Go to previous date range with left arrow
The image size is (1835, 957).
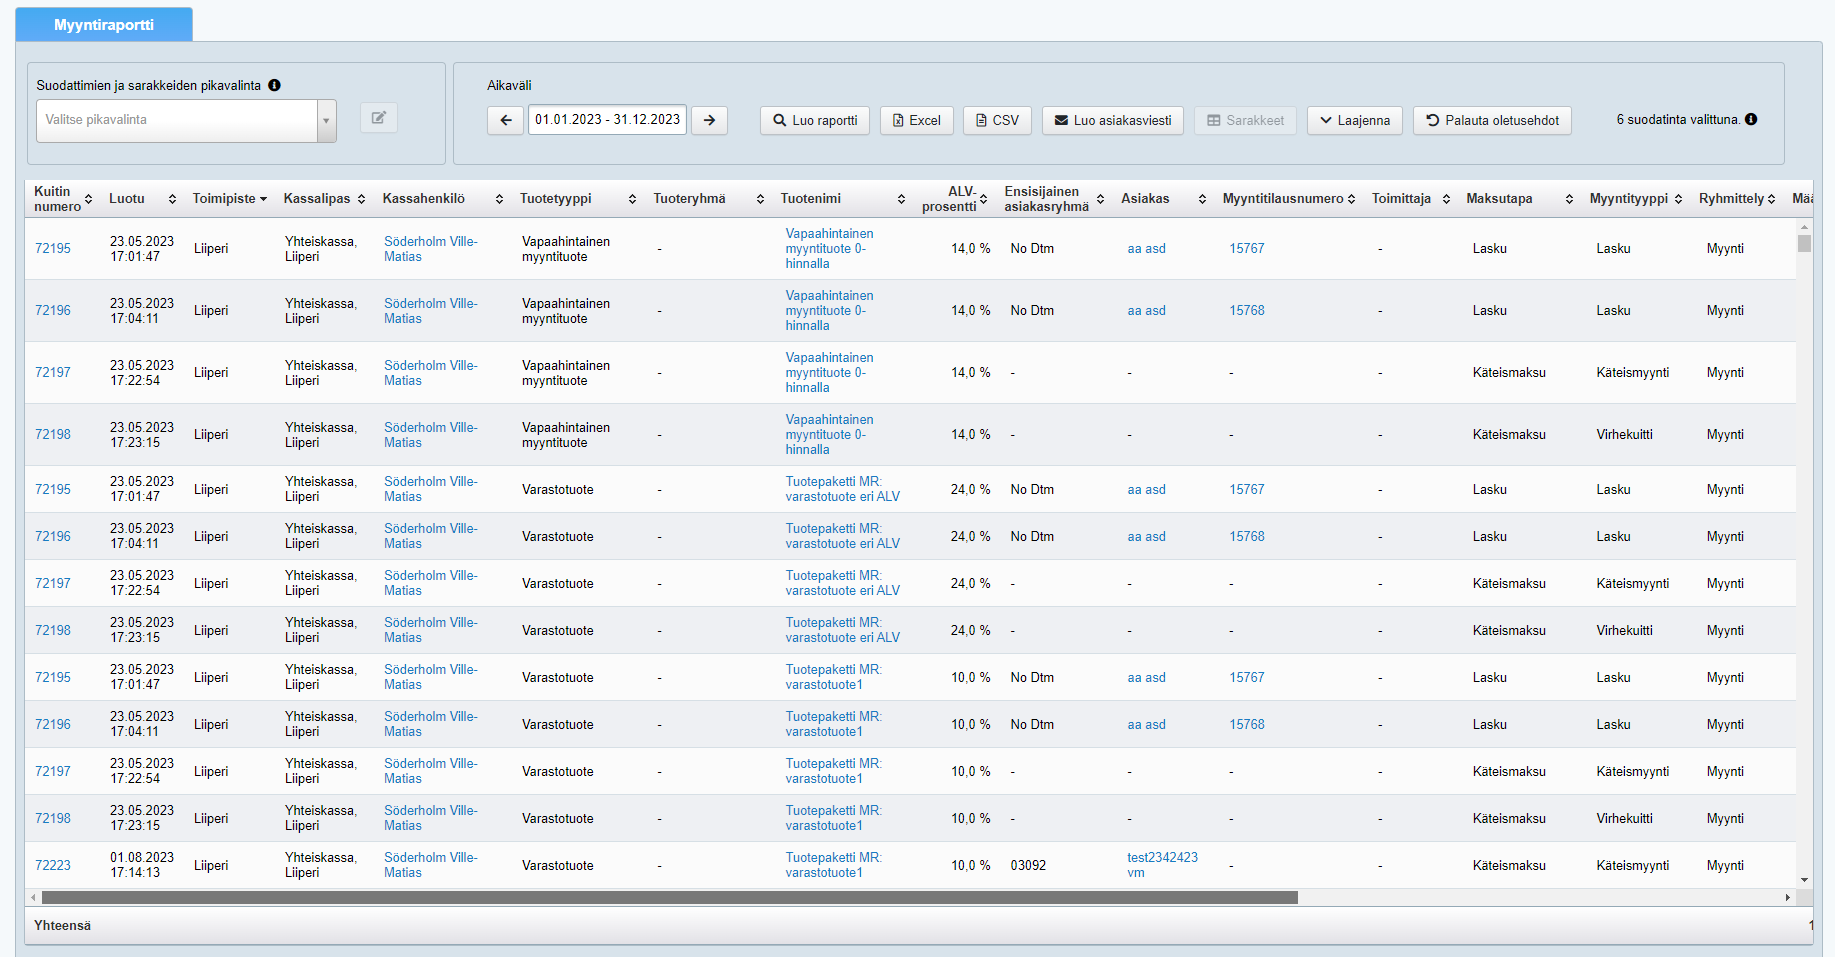[505, 120]
